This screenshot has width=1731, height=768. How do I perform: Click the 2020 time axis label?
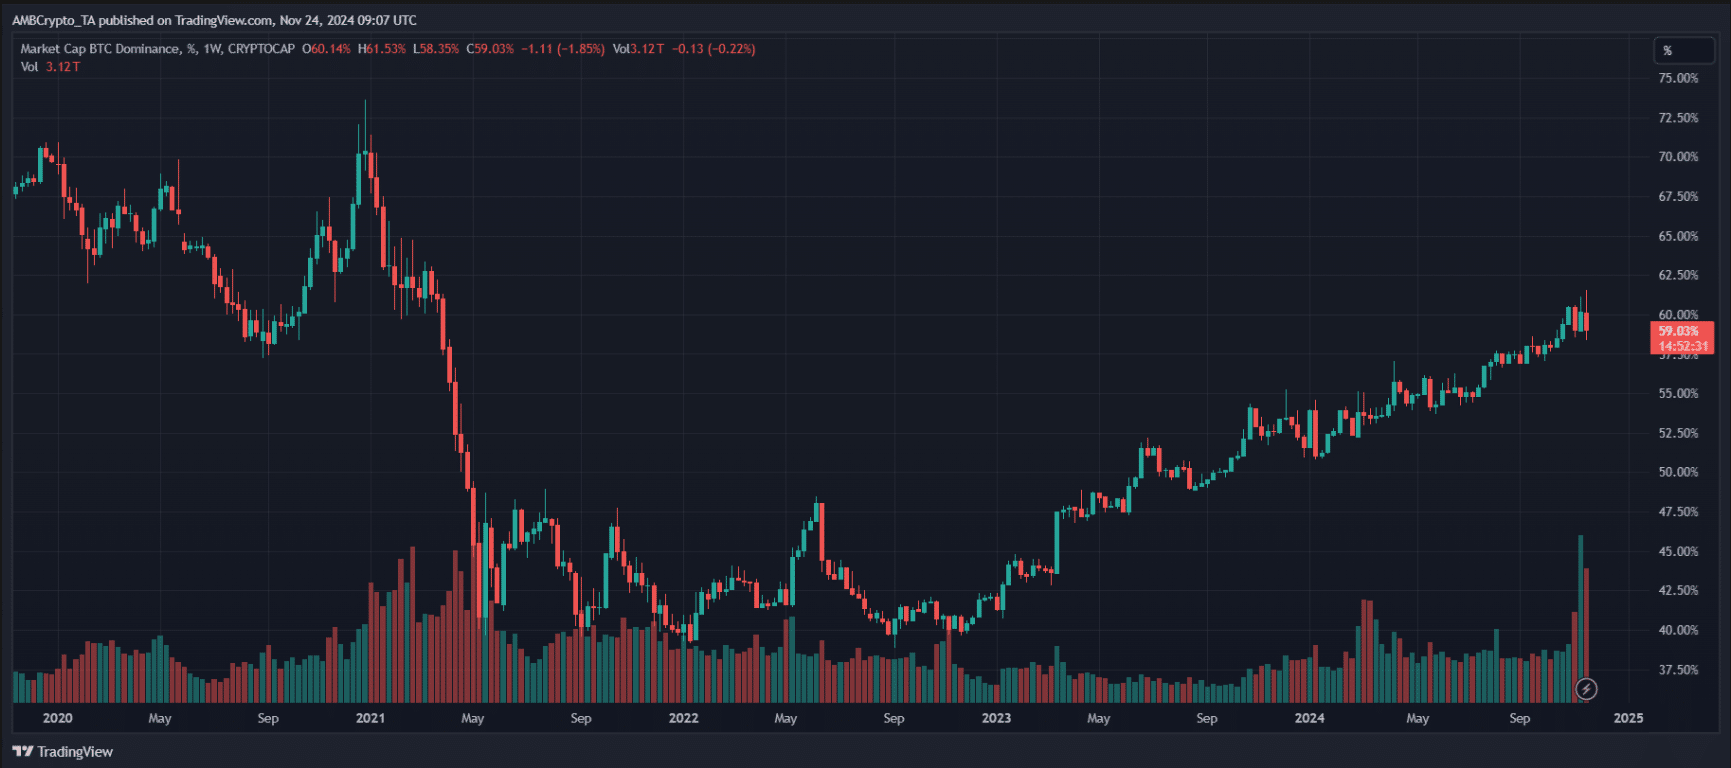pos(58,718)
